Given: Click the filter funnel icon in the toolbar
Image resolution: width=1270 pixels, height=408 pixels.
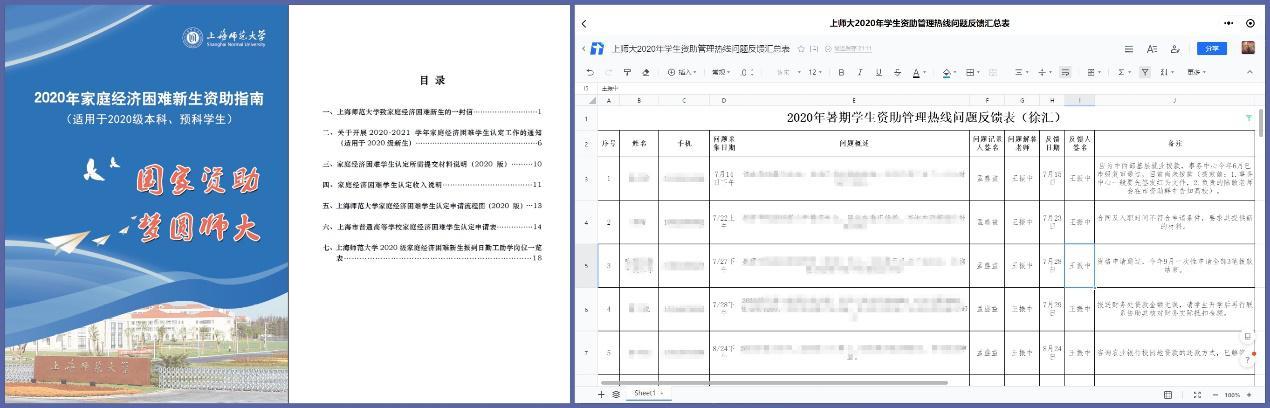Looking at the screenshot, I should coord(1145,72).
